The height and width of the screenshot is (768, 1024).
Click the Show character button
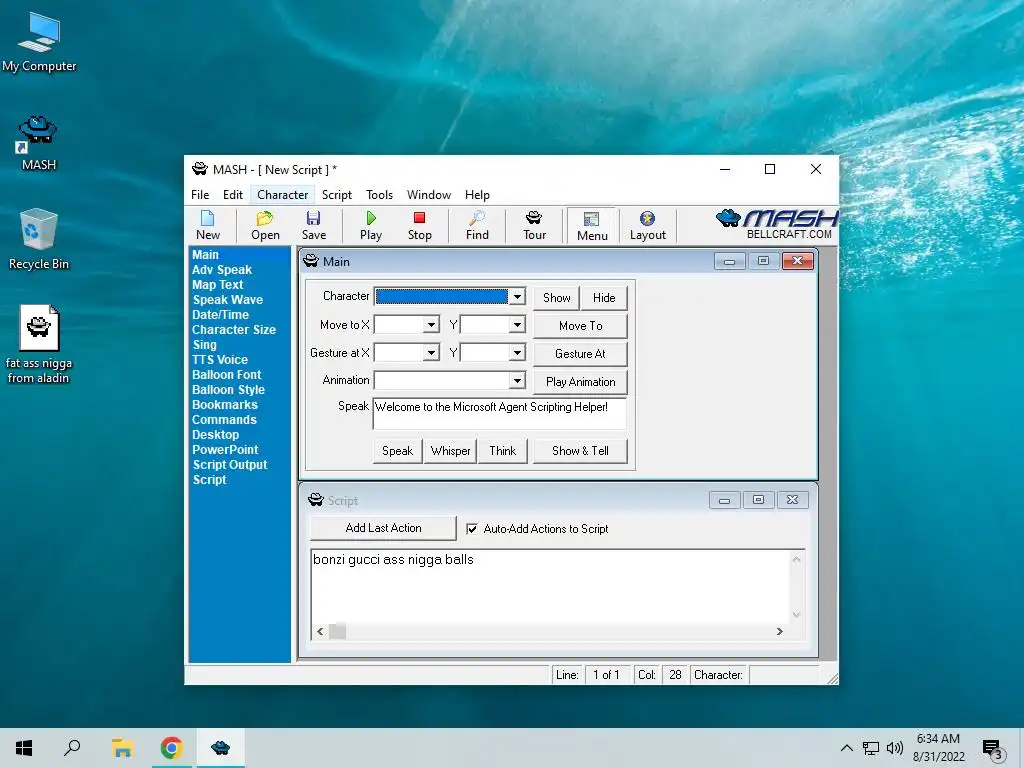[556, 298]
